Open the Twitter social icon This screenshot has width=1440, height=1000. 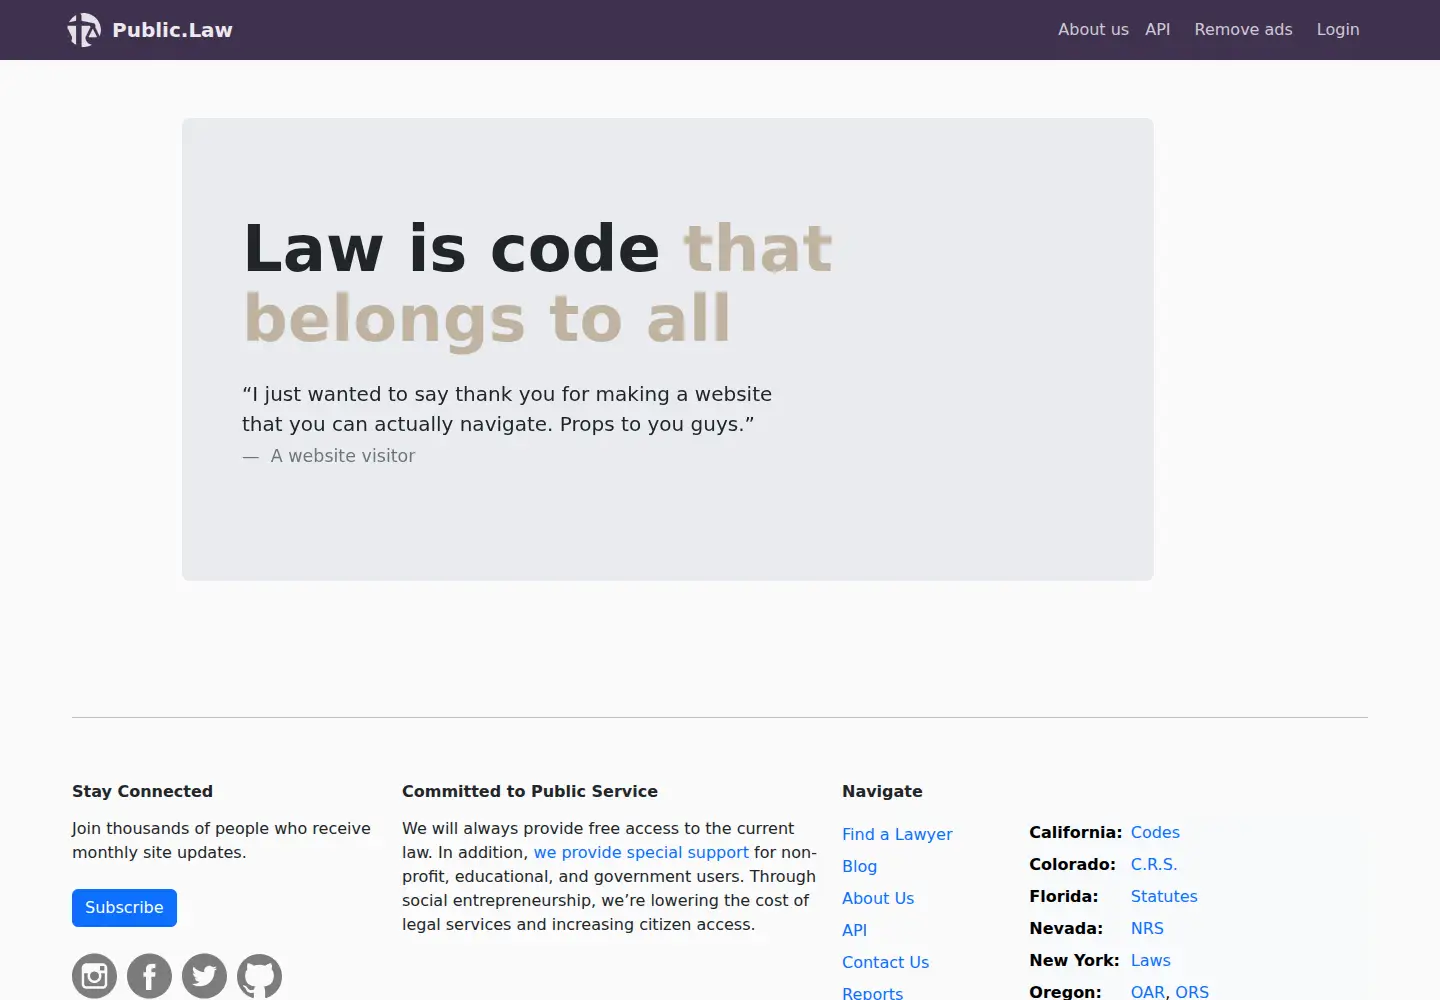click(204, 976)
